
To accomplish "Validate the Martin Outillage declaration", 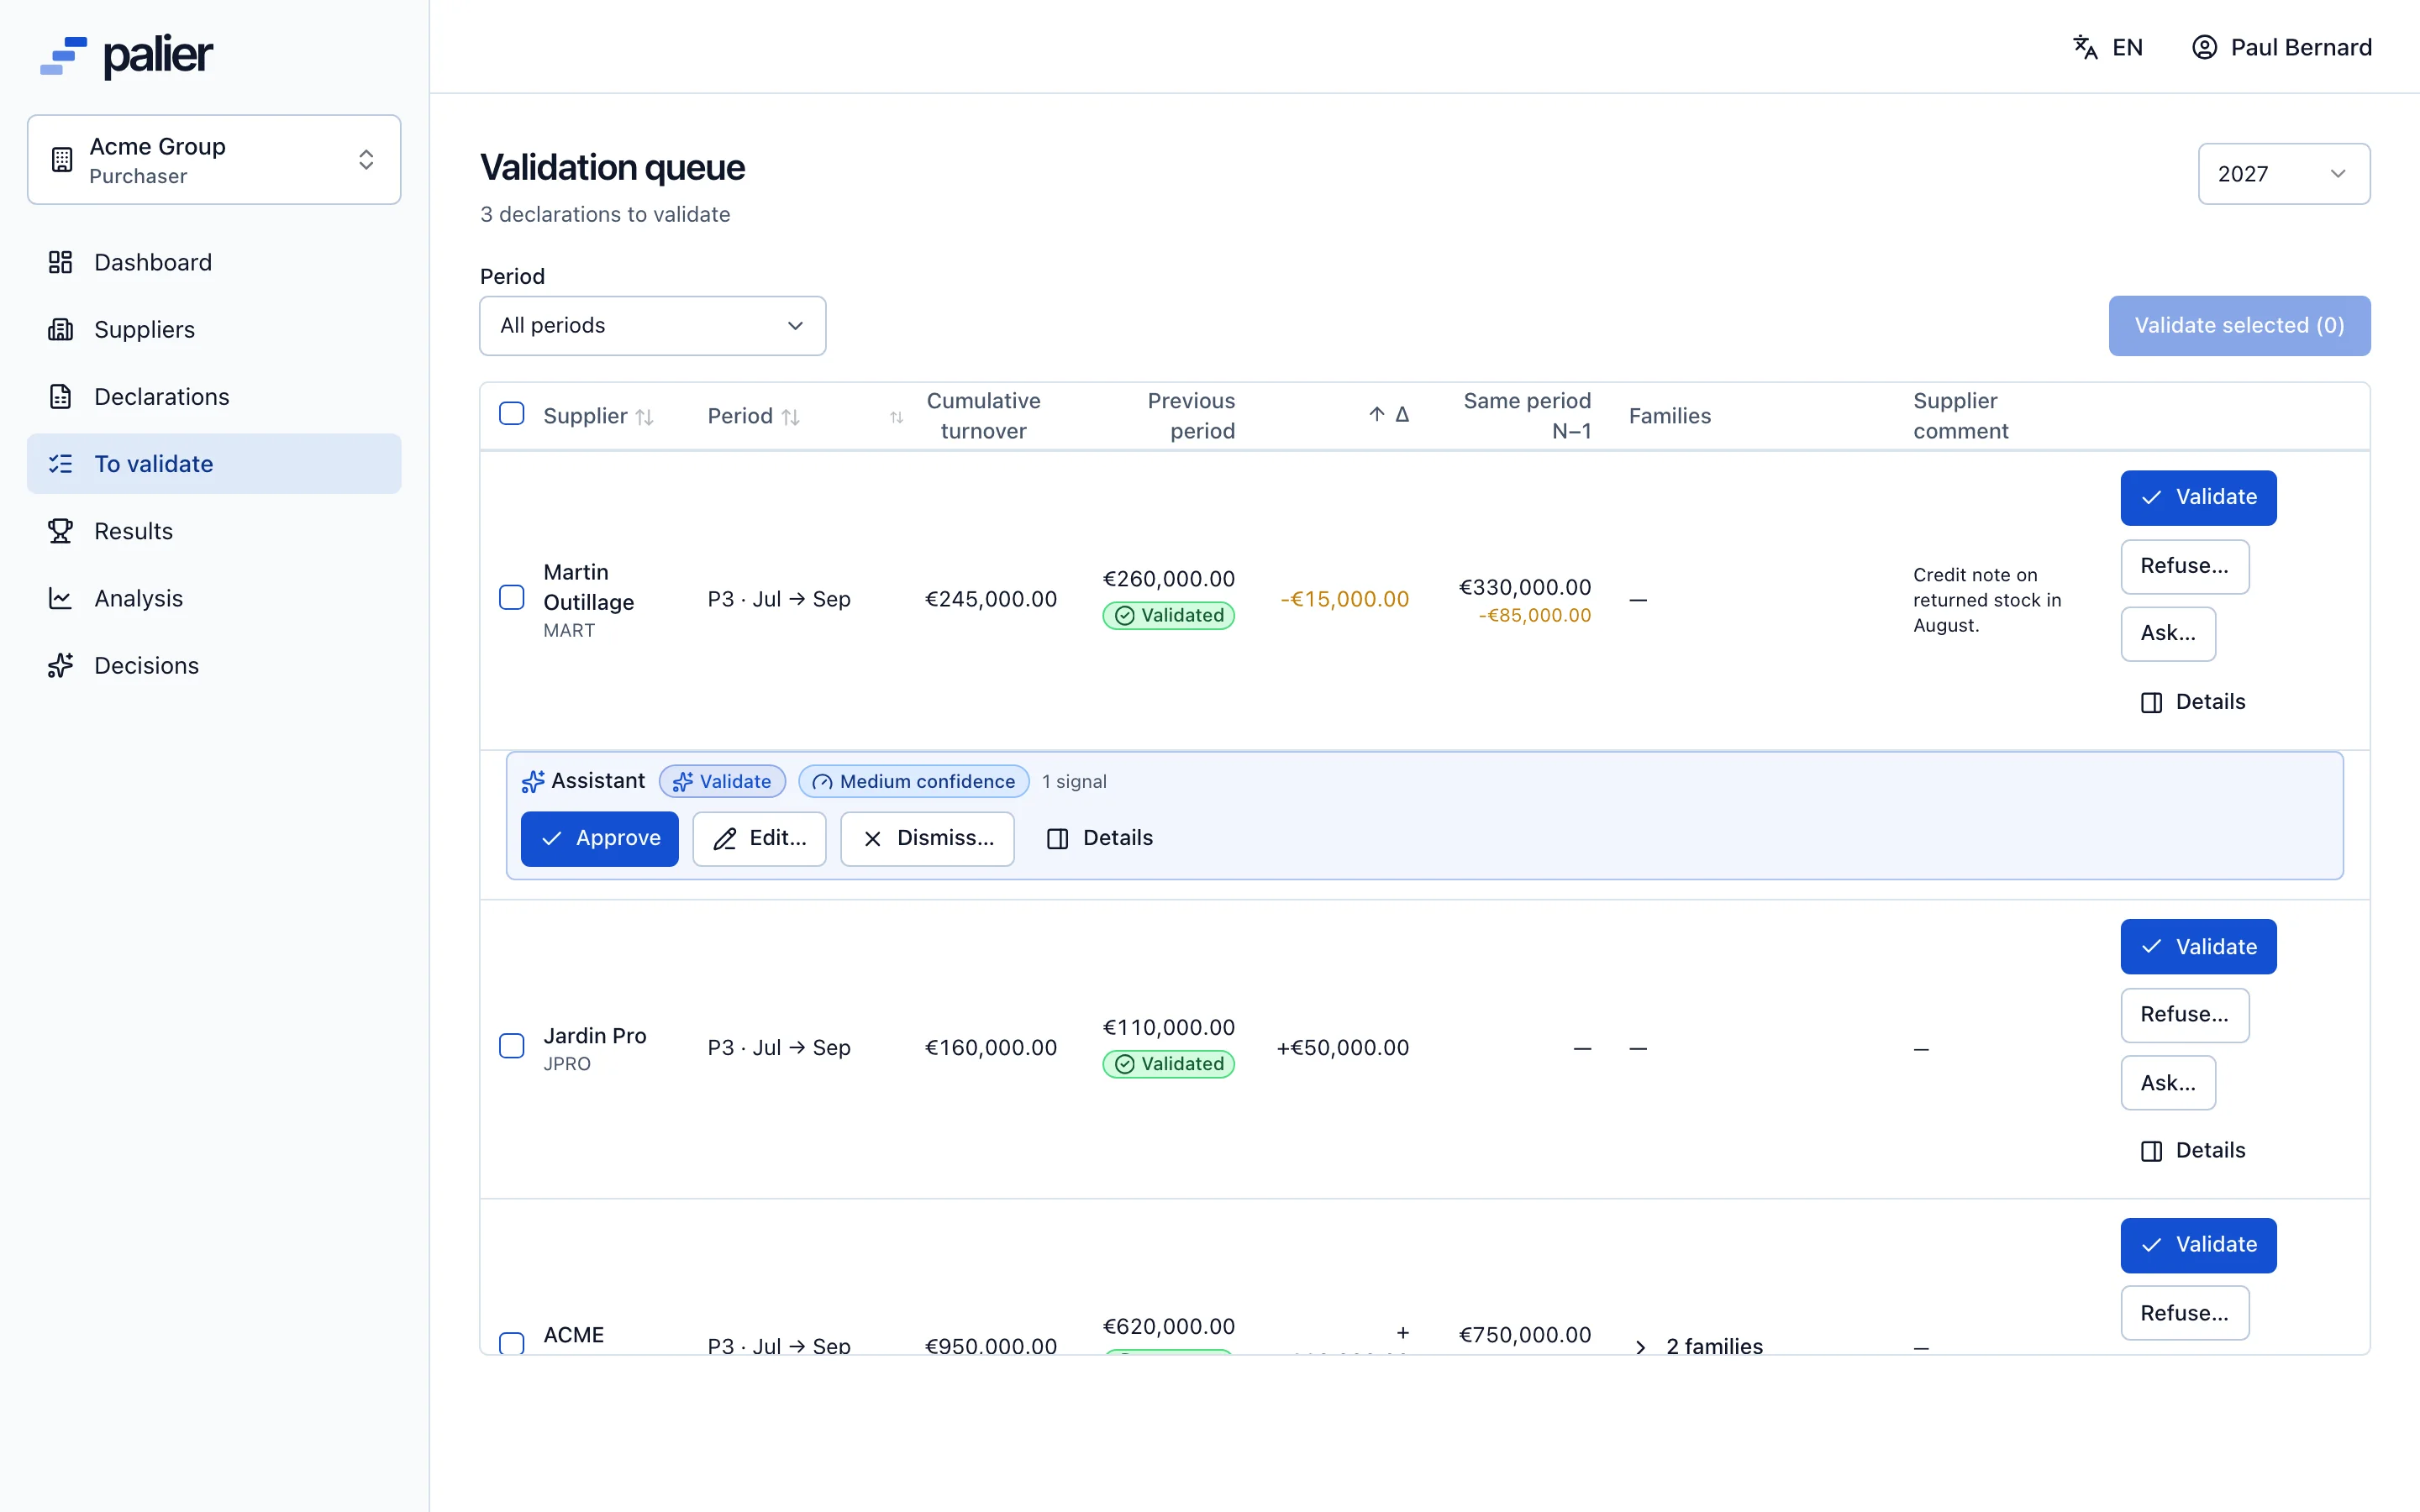I will coord(2198,497).
